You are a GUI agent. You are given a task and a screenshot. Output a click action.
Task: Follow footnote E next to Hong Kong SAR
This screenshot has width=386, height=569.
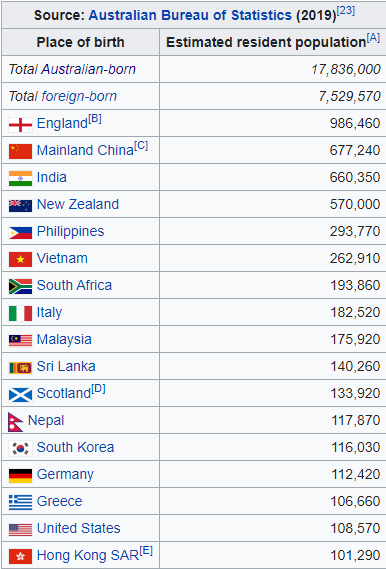pyautogui.click(x=146, y=551)
